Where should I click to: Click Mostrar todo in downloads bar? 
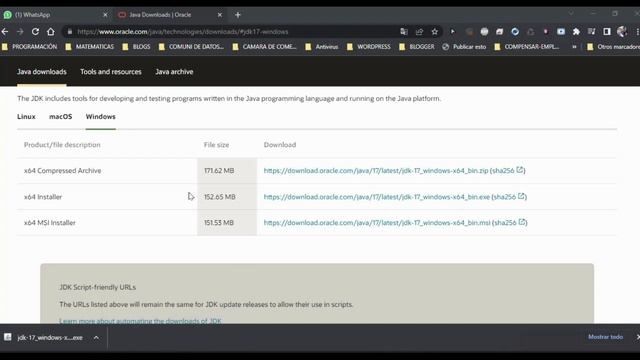pyautogui.click(x=605, y=337)
